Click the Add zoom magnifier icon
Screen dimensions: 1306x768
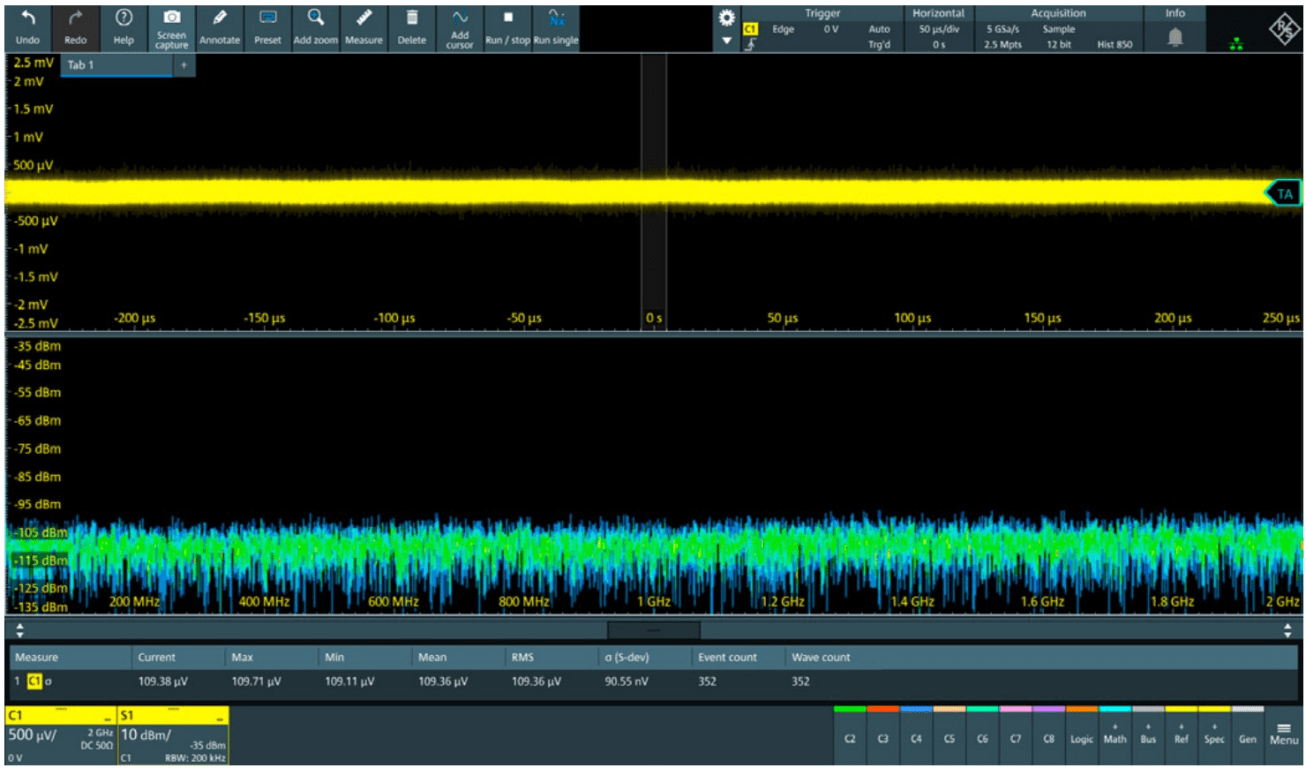(315, 20)
